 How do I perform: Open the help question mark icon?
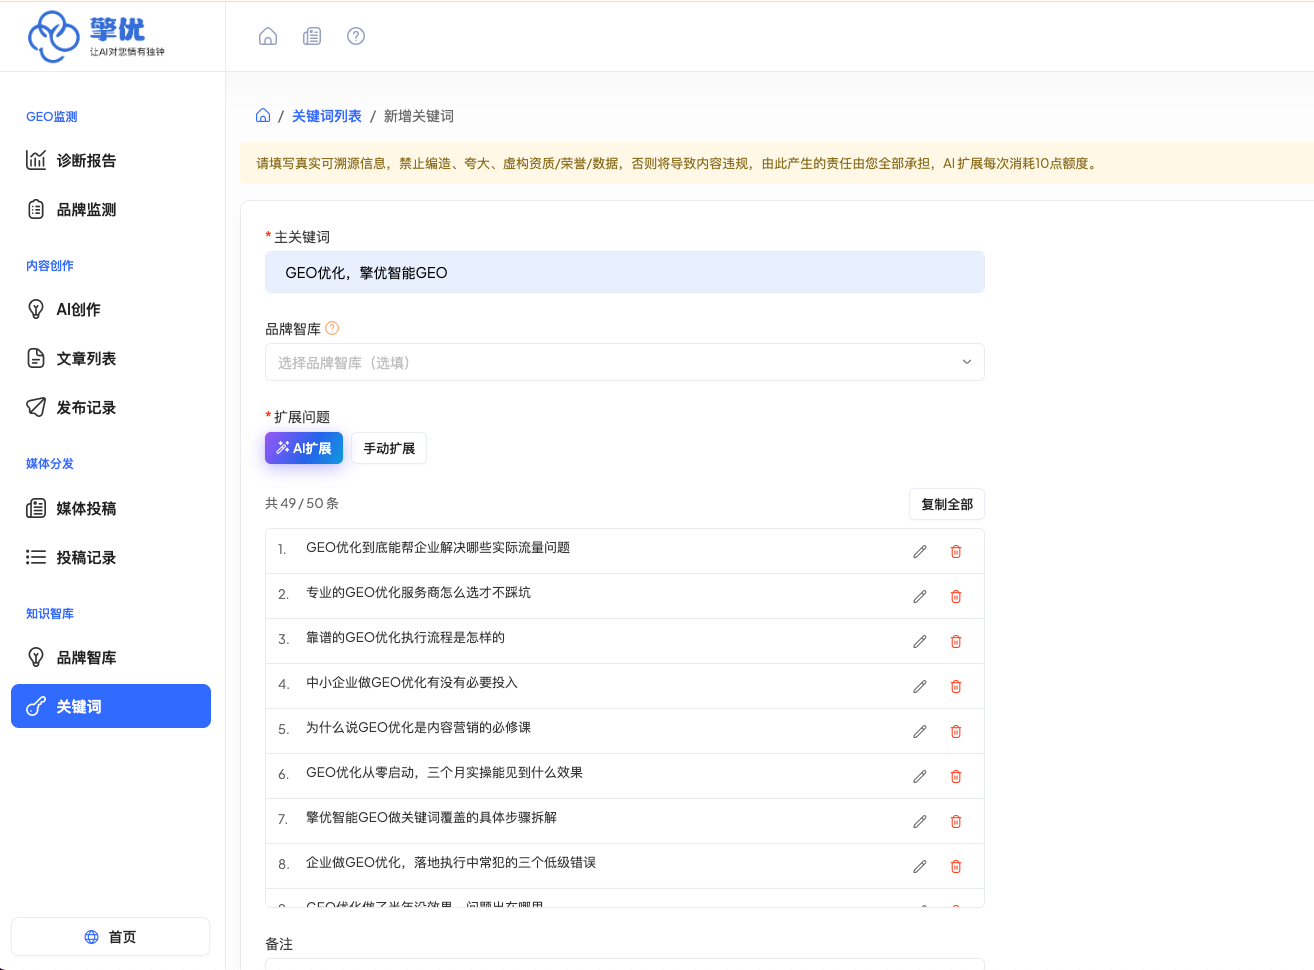[356, 37]
